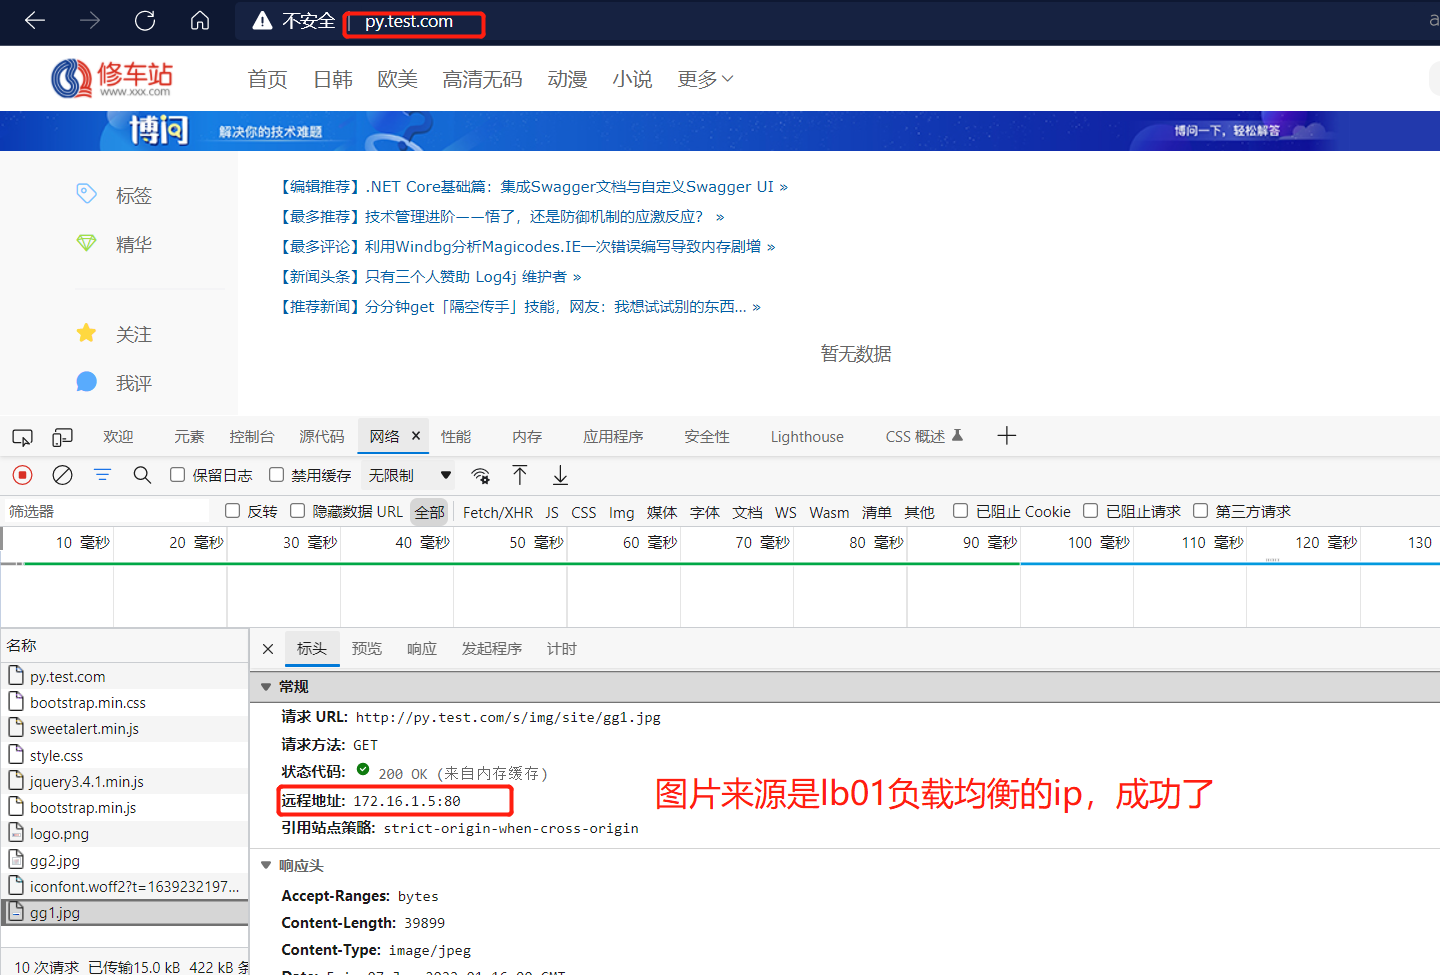Select the jquery3.4.1.min.js request row
Image resolution: width=1440 pixels, height=975 pixels.
124,782
